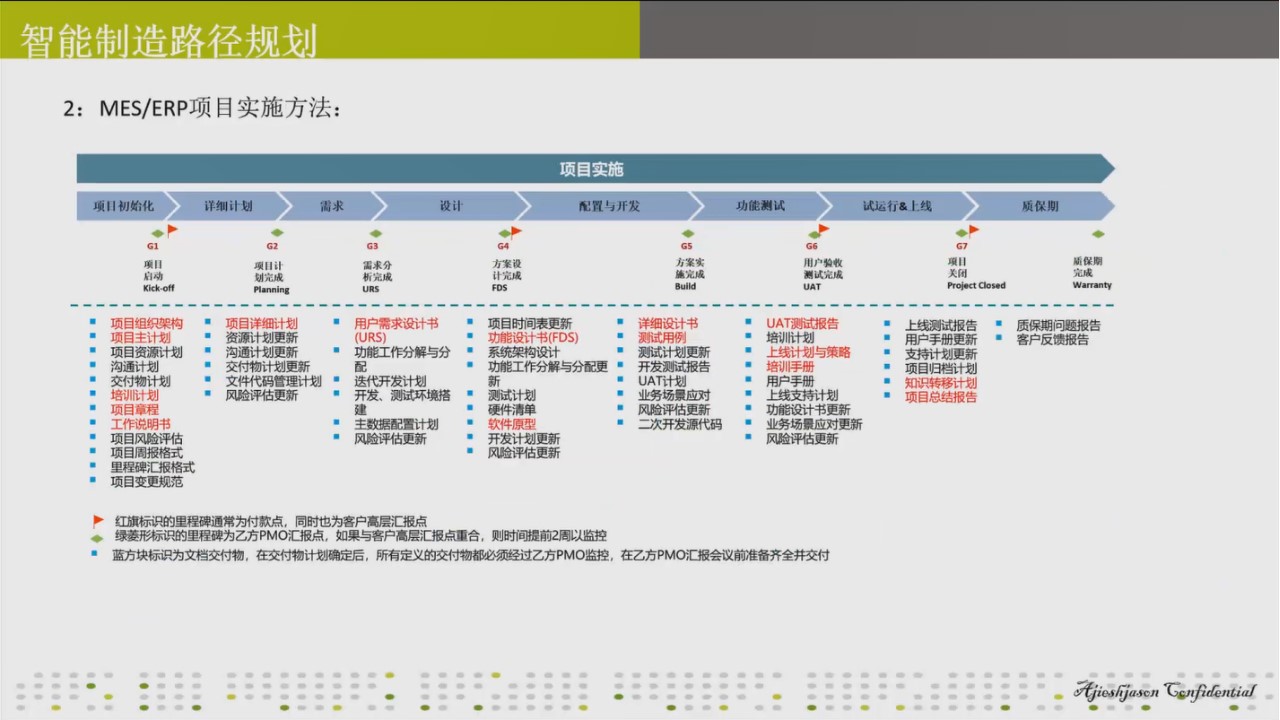This screenshot has height=720, width=1280.
Task: Click the red flag icon in the legend
Action: point(98,521)
